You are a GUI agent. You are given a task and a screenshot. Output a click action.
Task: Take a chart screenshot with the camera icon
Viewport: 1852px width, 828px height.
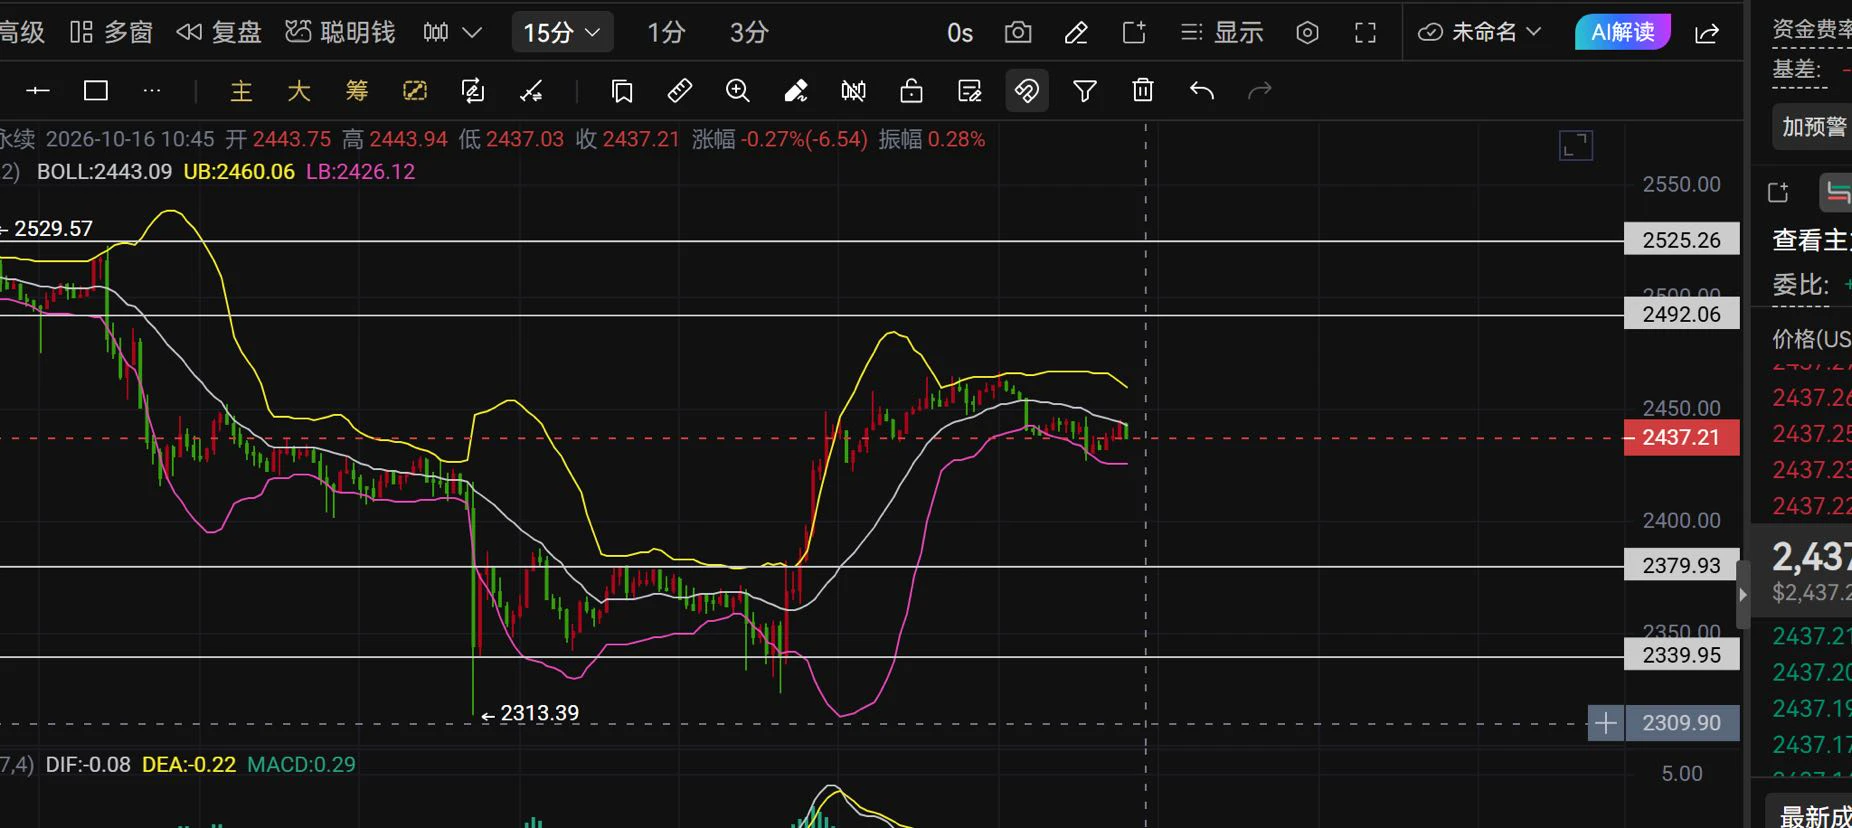[1018, 33]
